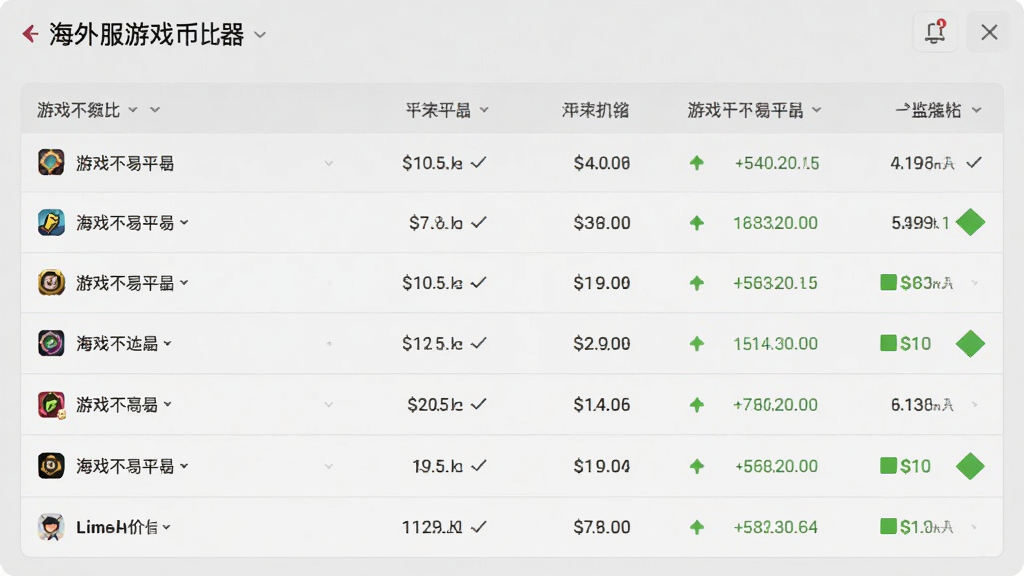Open the notification bell with red badge
The height and width of the screenshot is (576, 1024).
[x=935, y=31]
